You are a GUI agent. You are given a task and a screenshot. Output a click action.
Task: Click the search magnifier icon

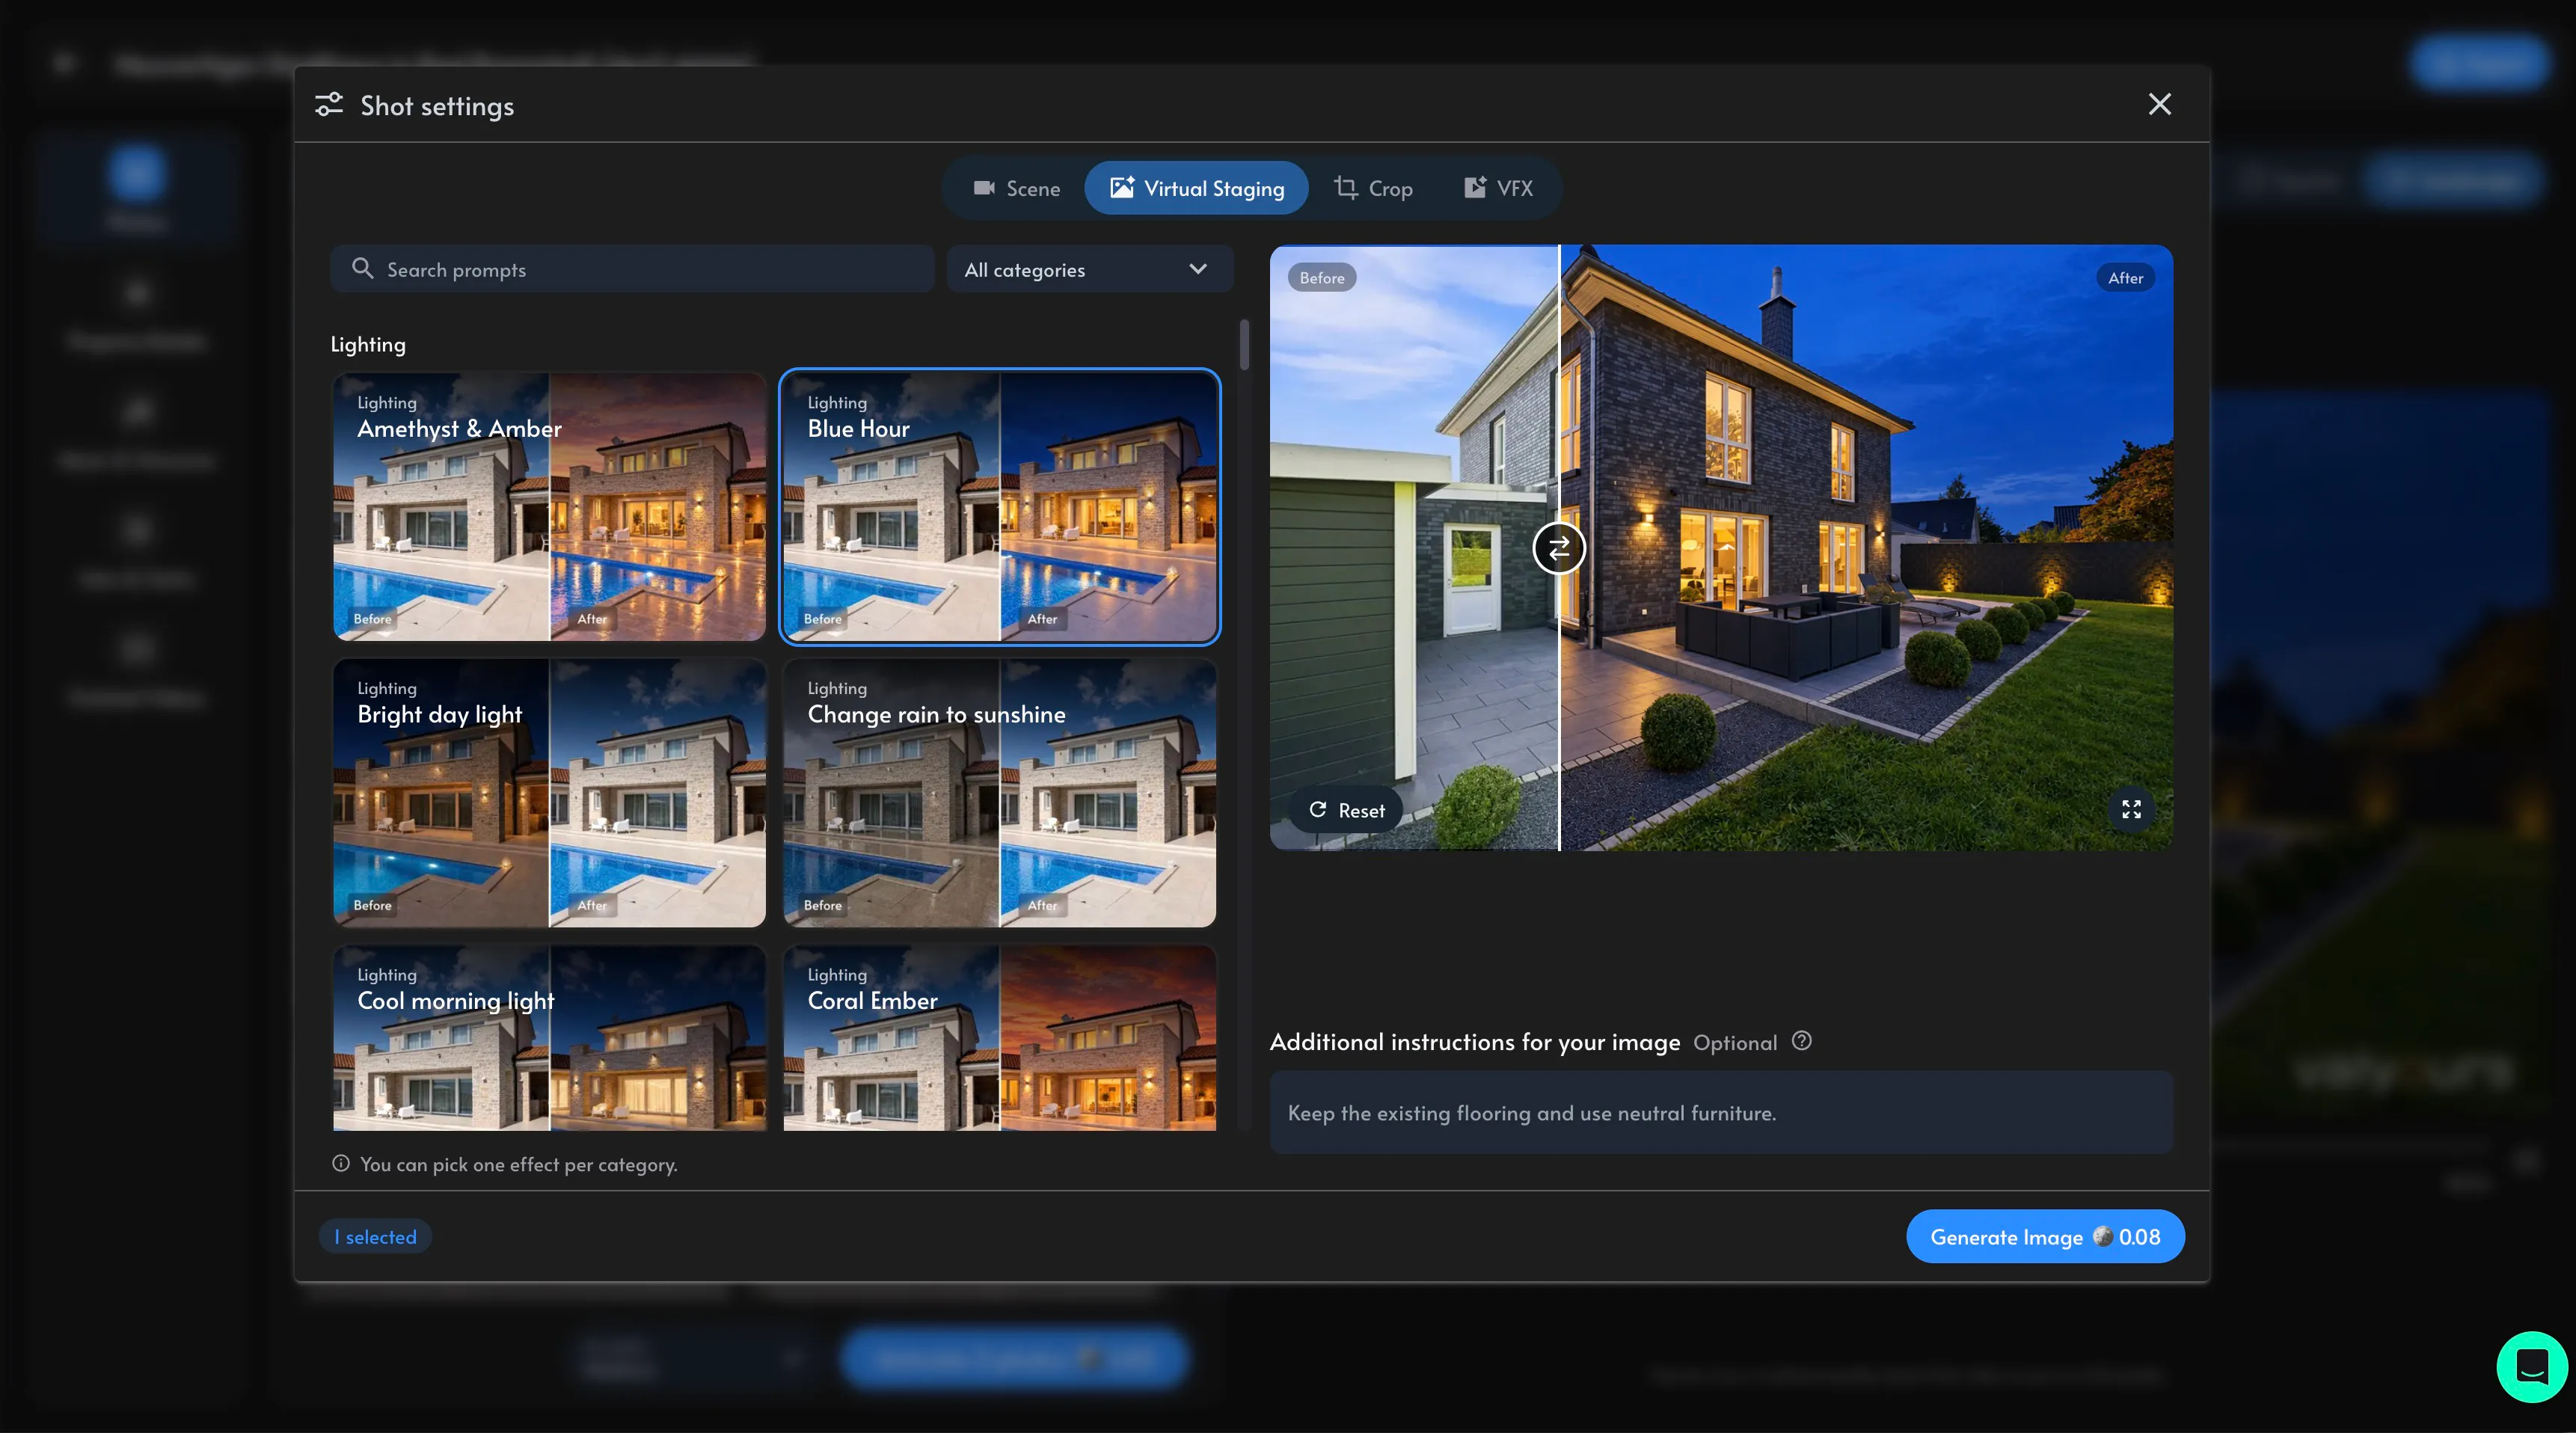click(x=362, y=268)
